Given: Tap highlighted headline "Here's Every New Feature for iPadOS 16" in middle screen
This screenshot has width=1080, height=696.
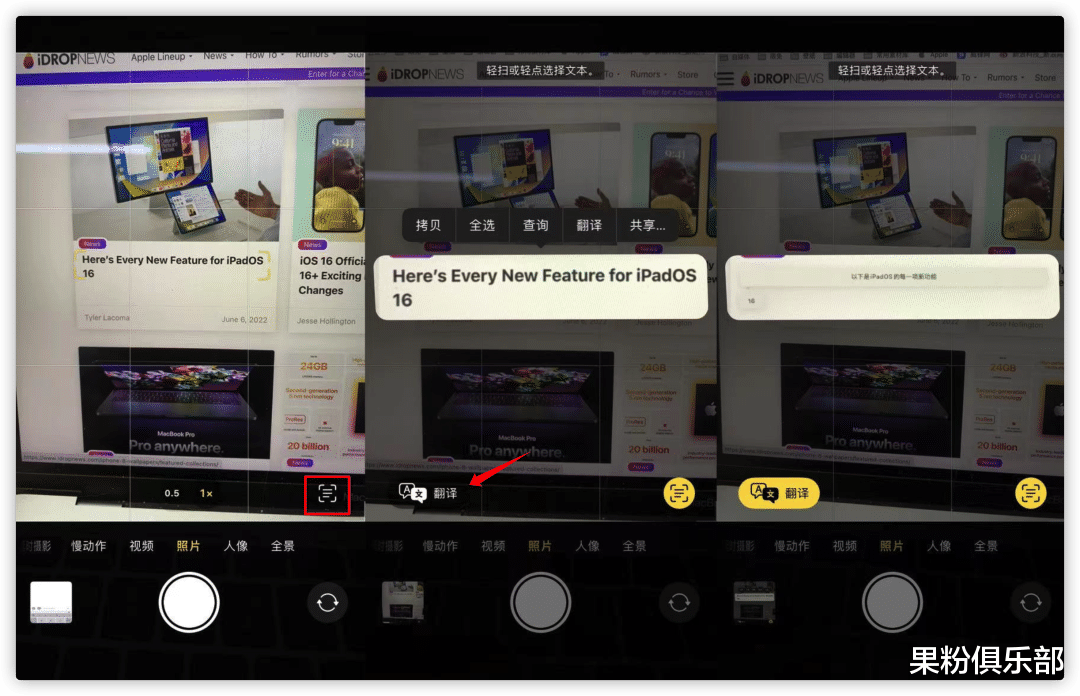Looking at the screenshot, I should pos(541,287).
